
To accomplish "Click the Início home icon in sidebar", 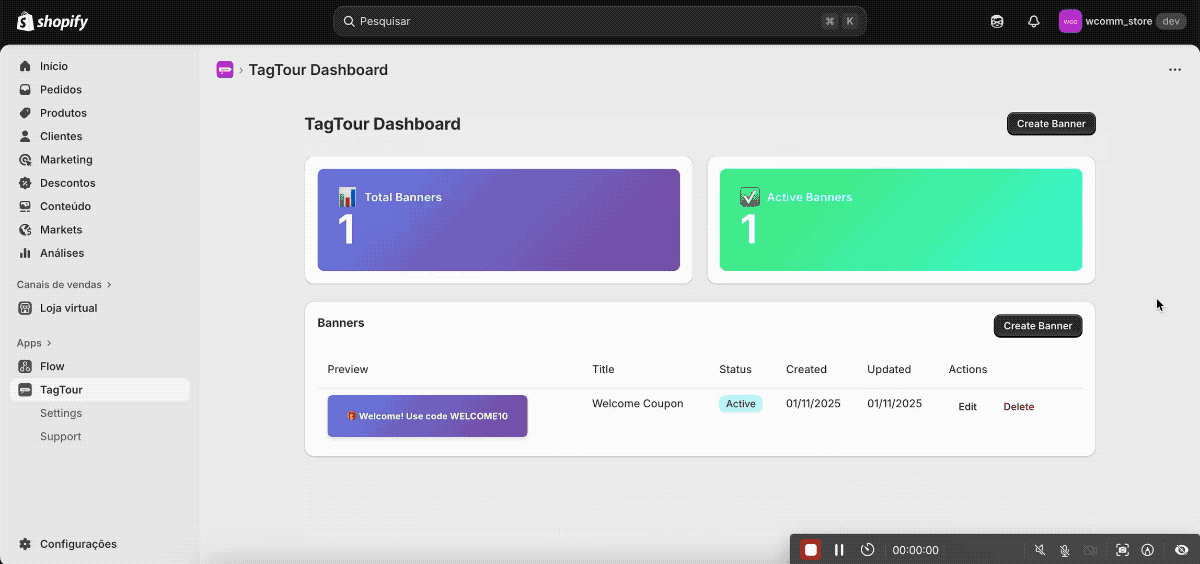I will coord(25,66).
